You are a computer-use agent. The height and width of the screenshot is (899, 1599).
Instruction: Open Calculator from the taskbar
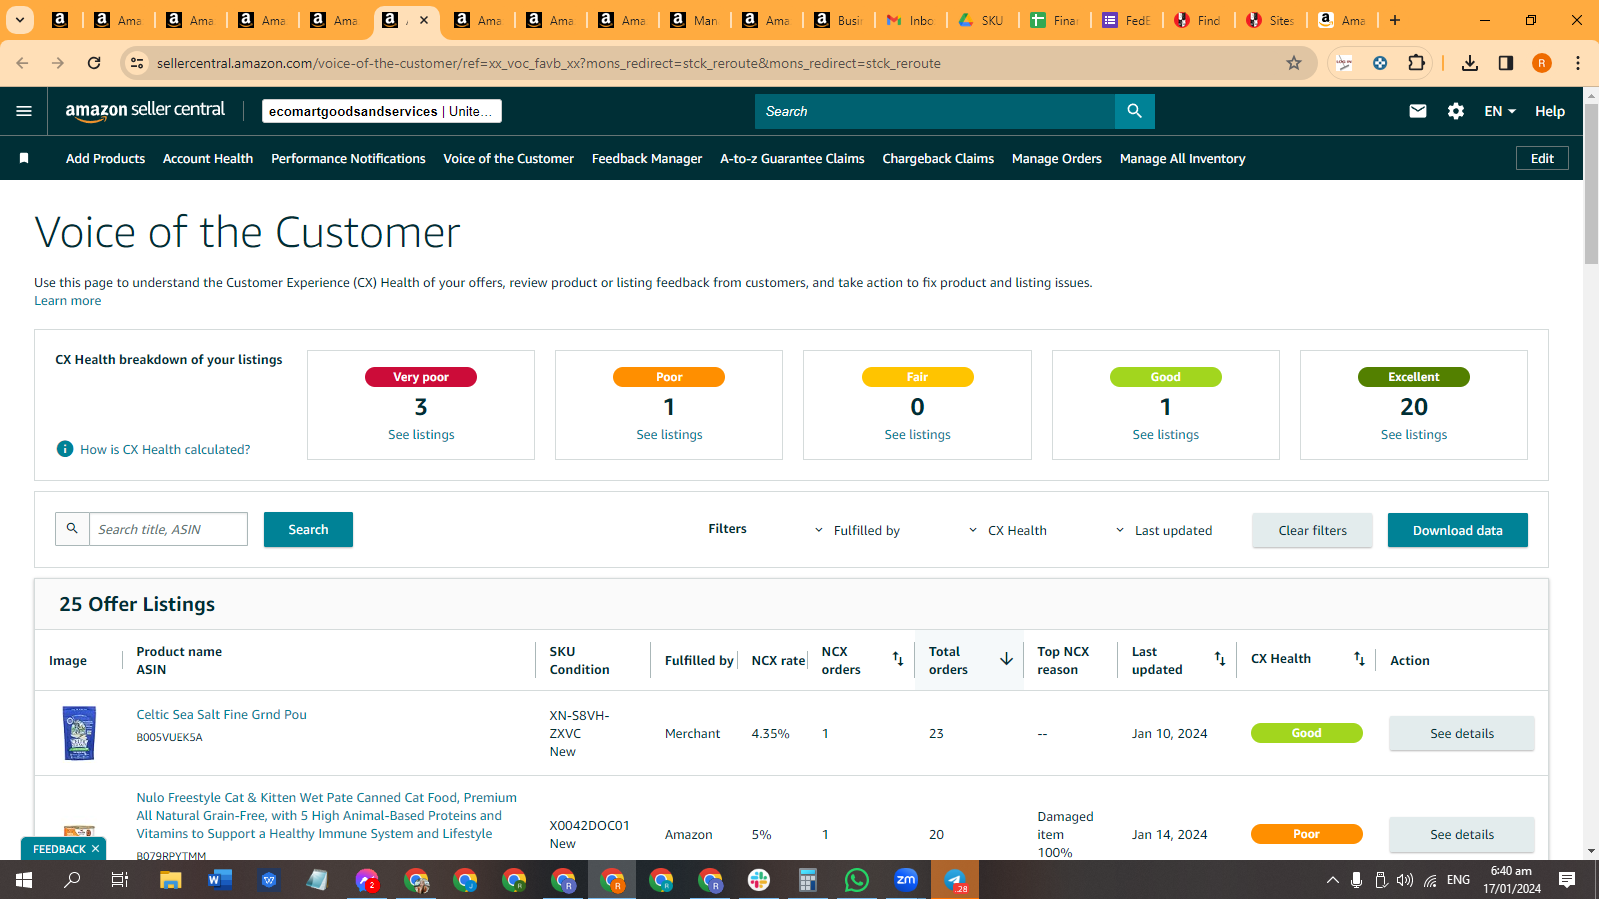808,880
